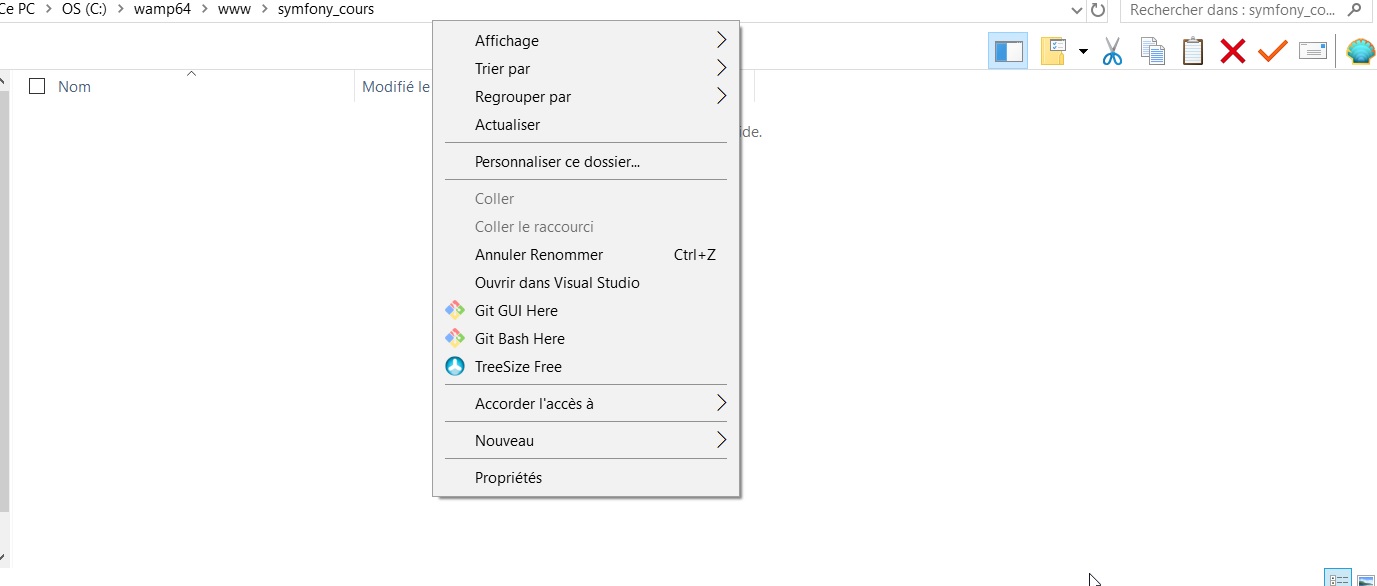Click the Copy documents toolbar icon
Image resolution: width=1377 pixels, height=586 pixels.
pyautogui.click(x=1153, y=51)
